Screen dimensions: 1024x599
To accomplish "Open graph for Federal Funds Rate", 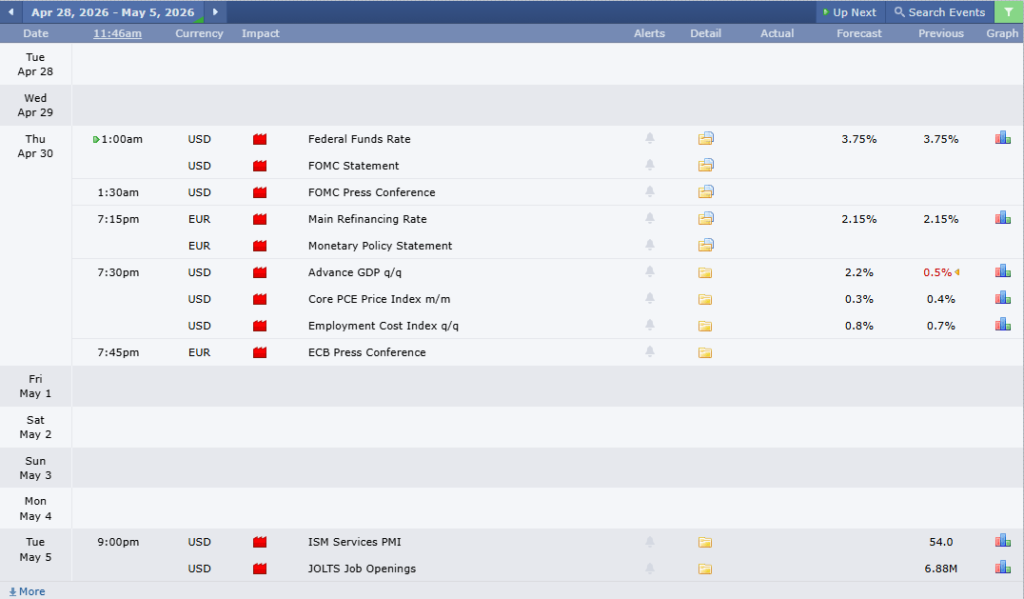I will [1002, 138].
